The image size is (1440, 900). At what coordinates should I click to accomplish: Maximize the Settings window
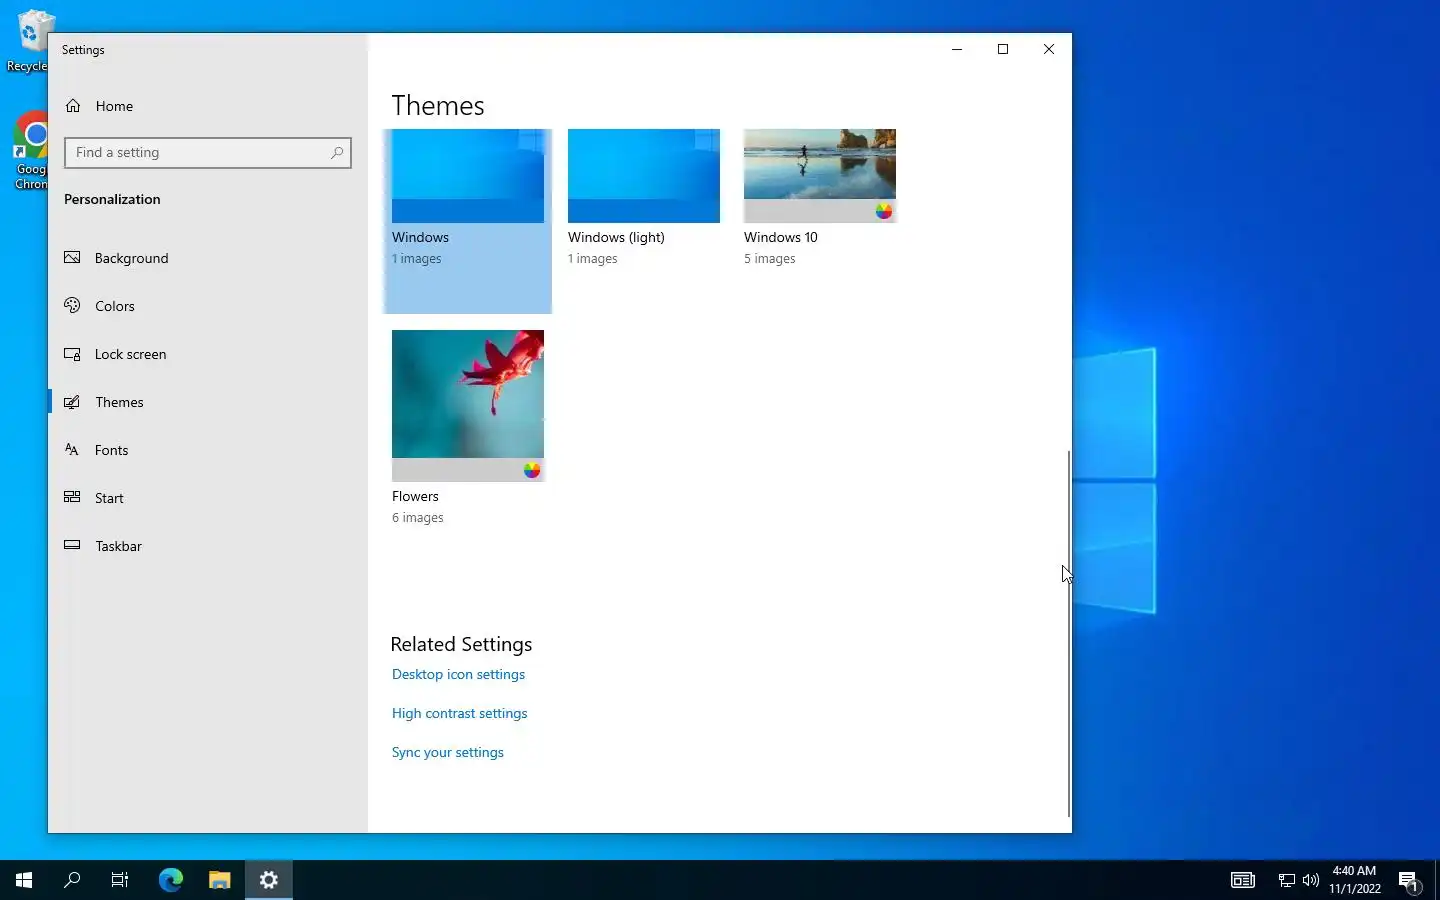1003,49
